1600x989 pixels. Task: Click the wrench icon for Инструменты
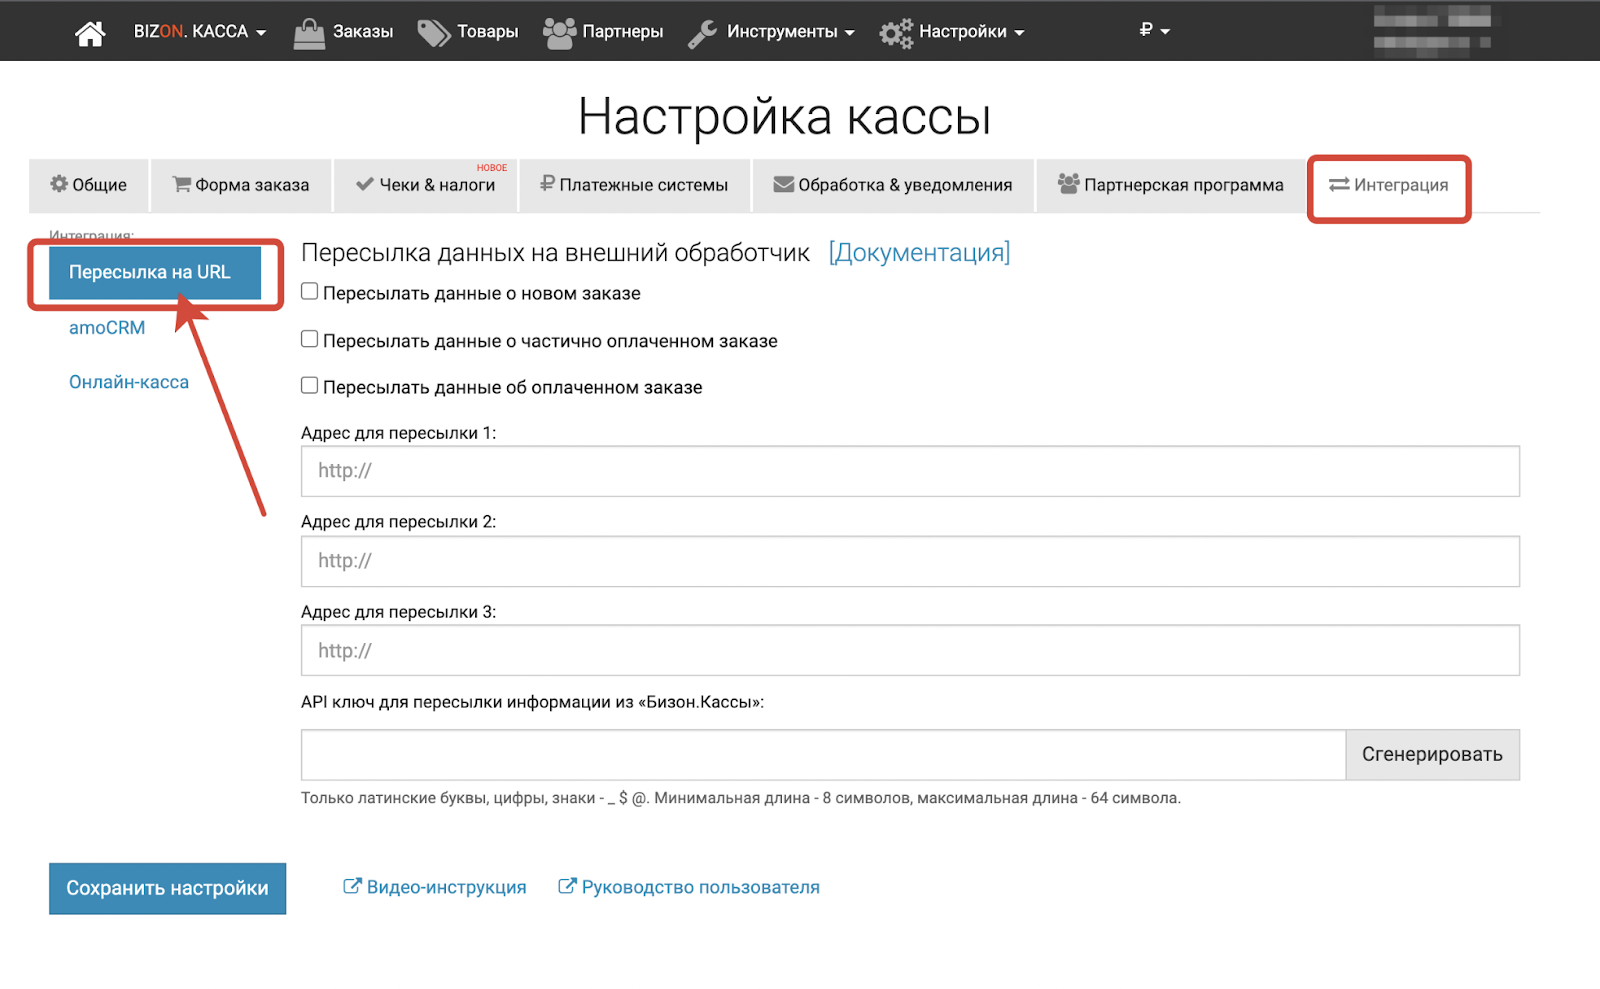tap(703, 32)
